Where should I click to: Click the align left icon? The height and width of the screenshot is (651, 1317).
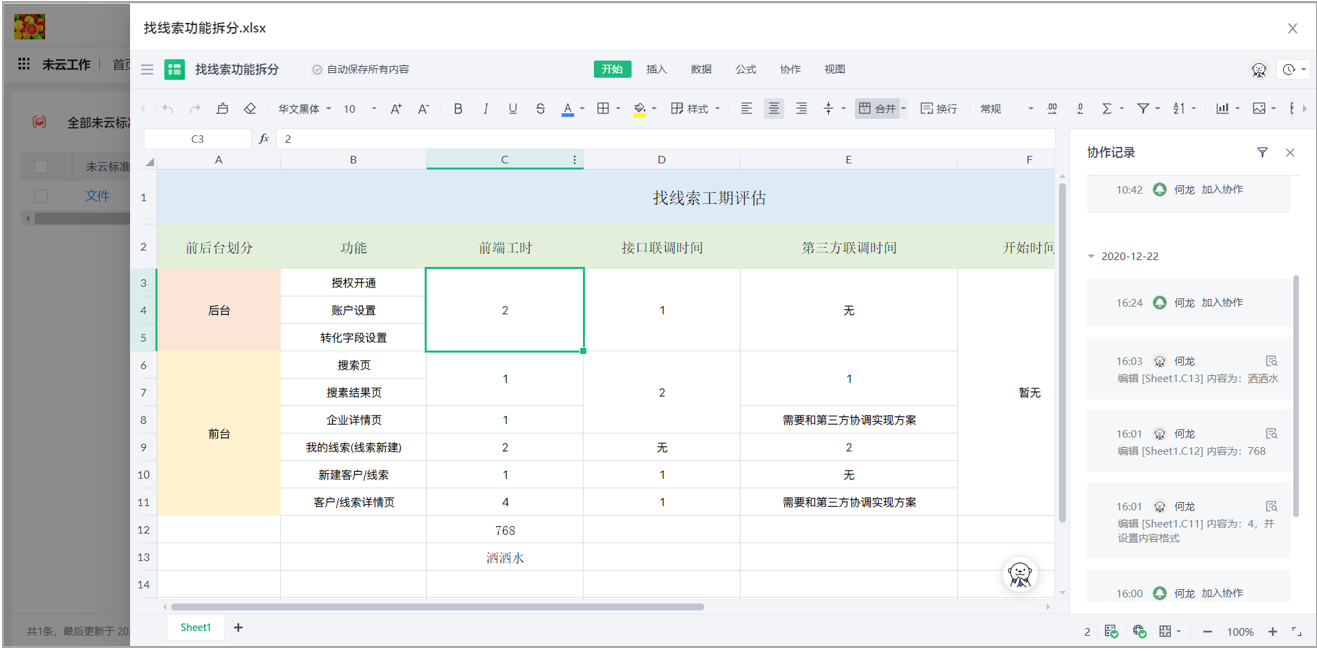(x=746, y=109)
